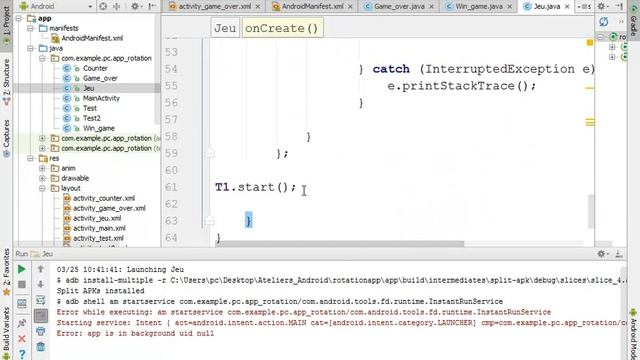Toggle scroll-to-end in the Run console

[40, 316]
